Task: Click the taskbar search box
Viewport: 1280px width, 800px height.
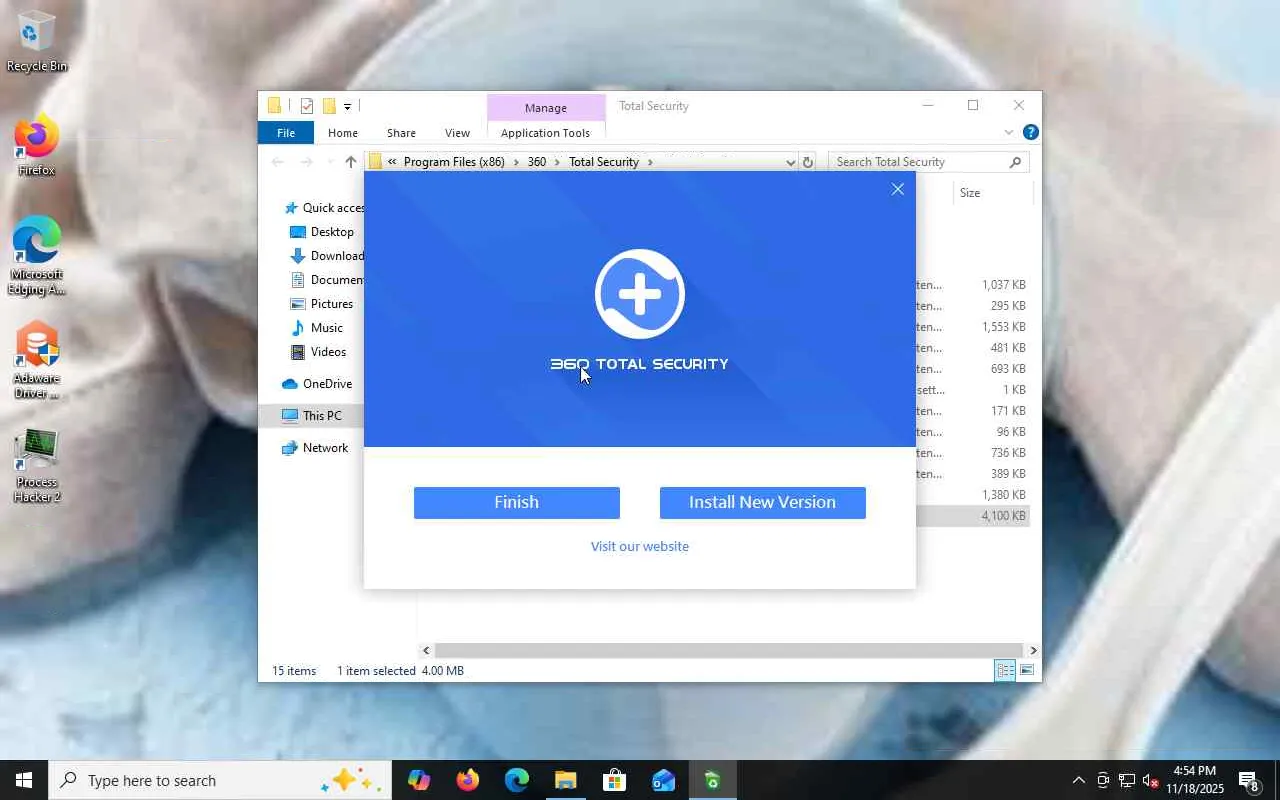Action: click(x=220, y=780)
